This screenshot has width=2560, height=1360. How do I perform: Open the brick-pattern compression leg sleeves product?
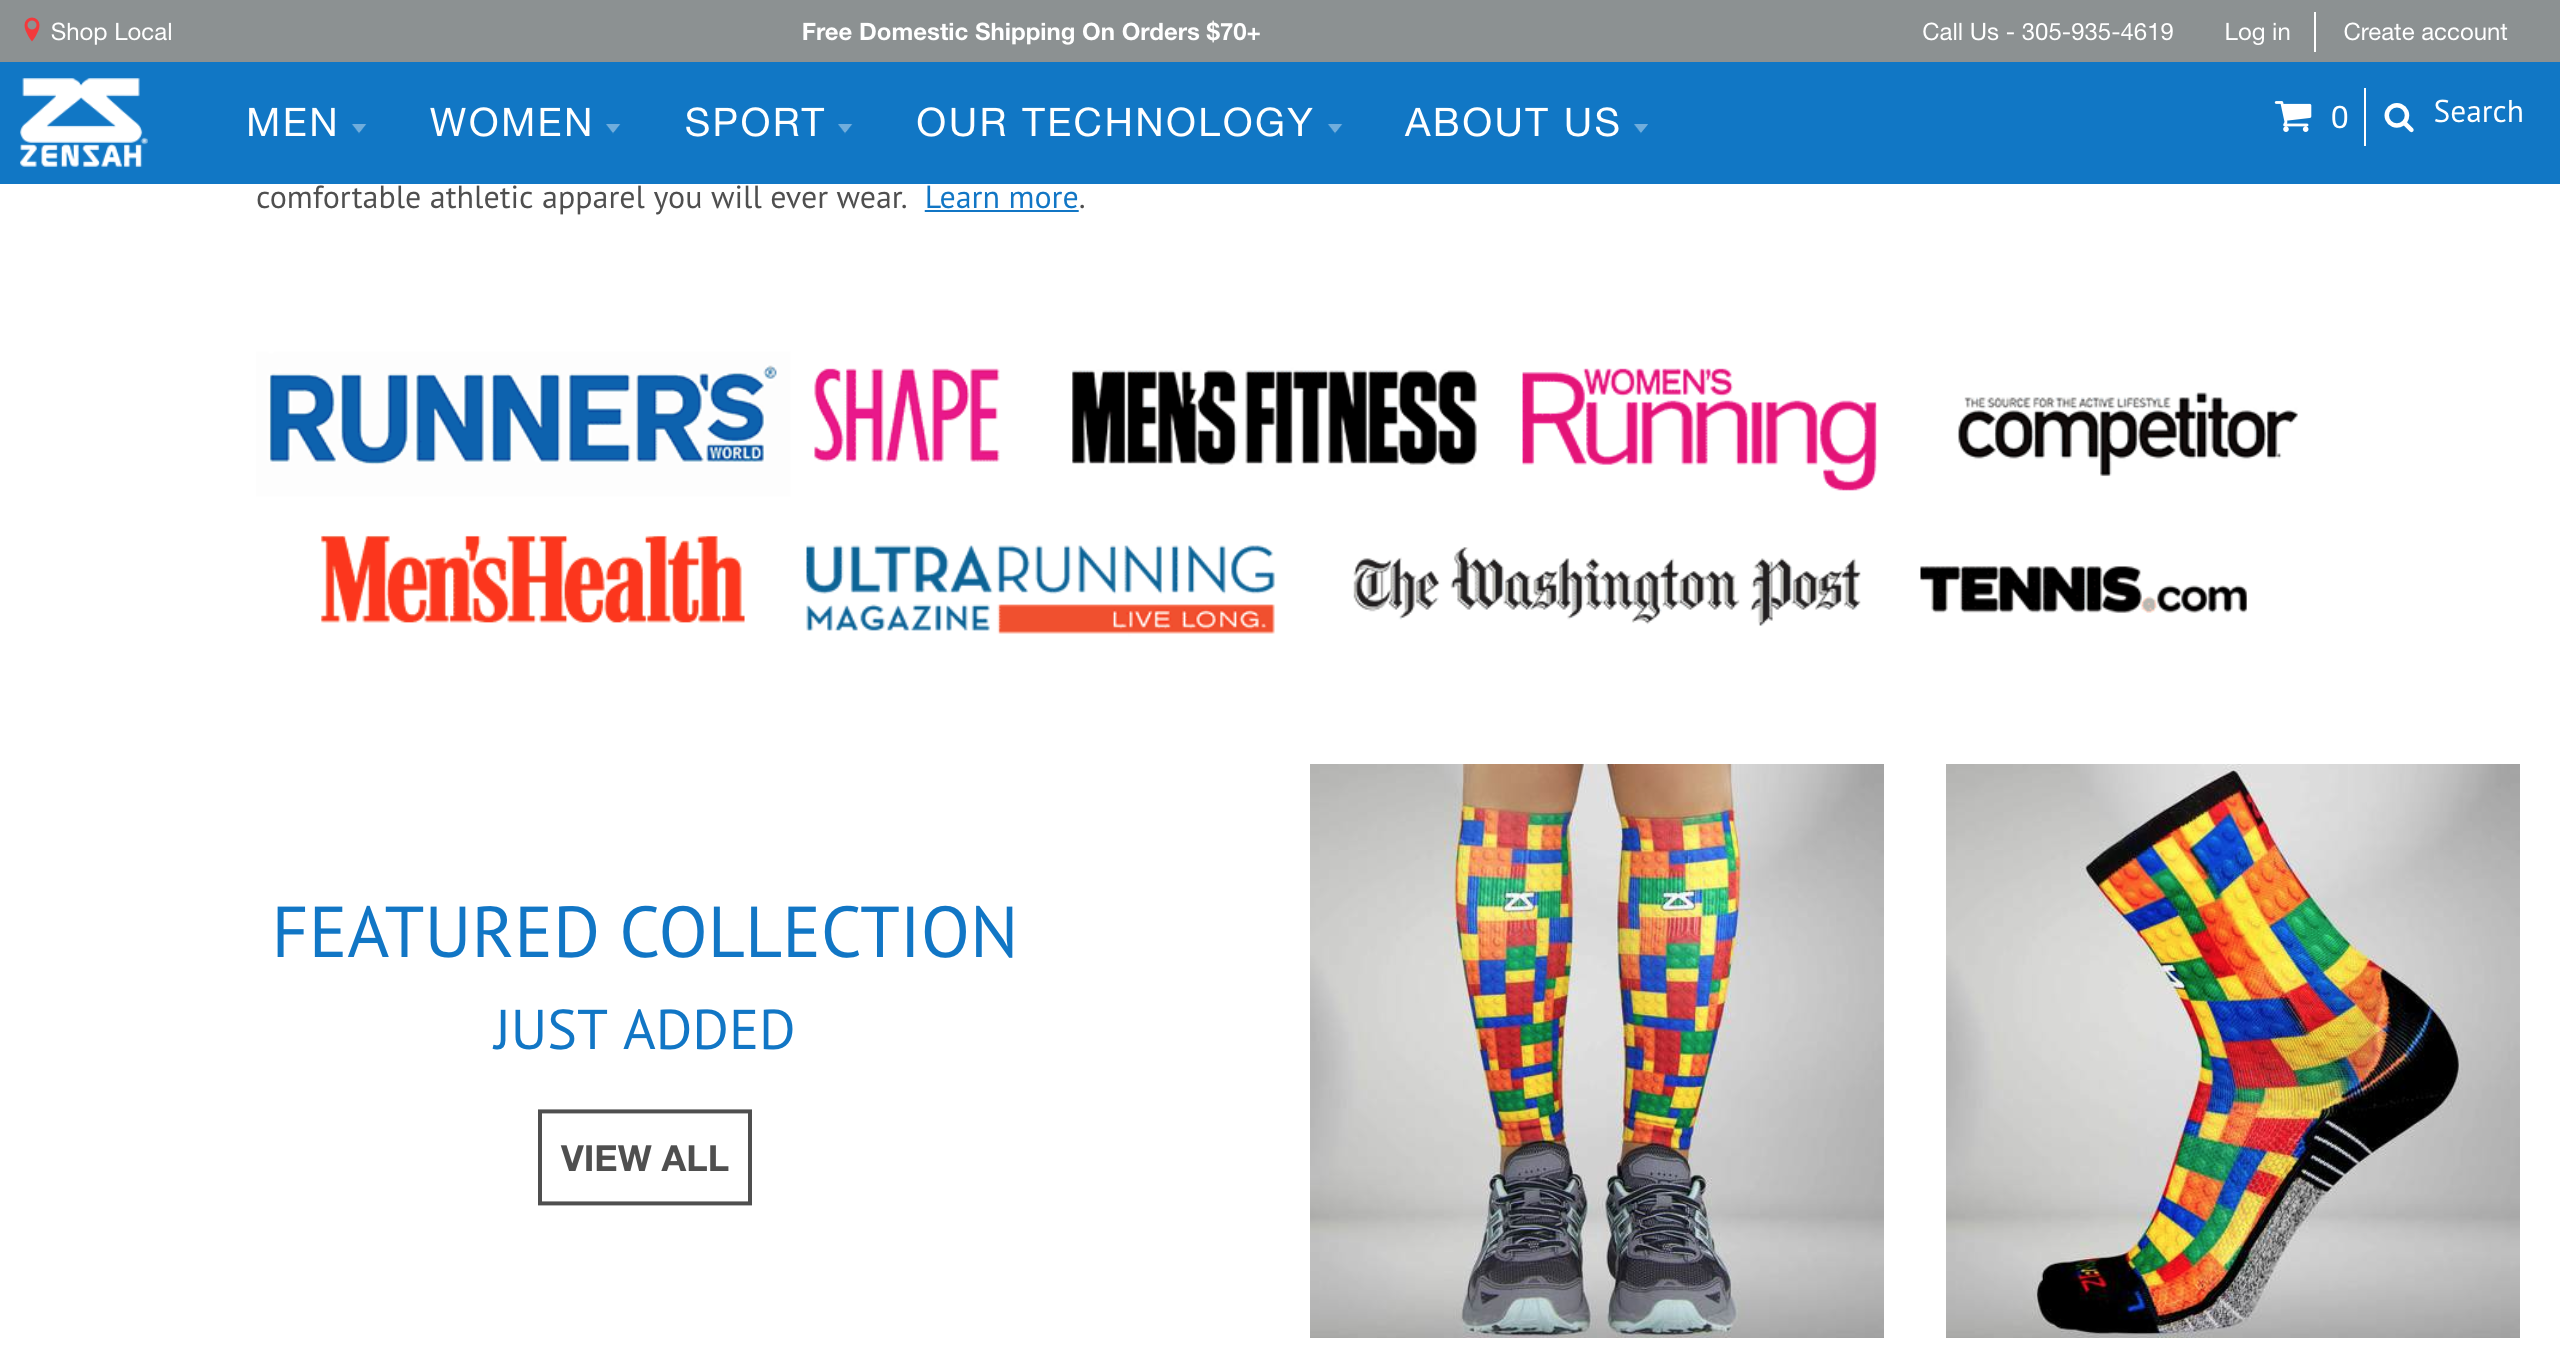tap(1597, 1051)
